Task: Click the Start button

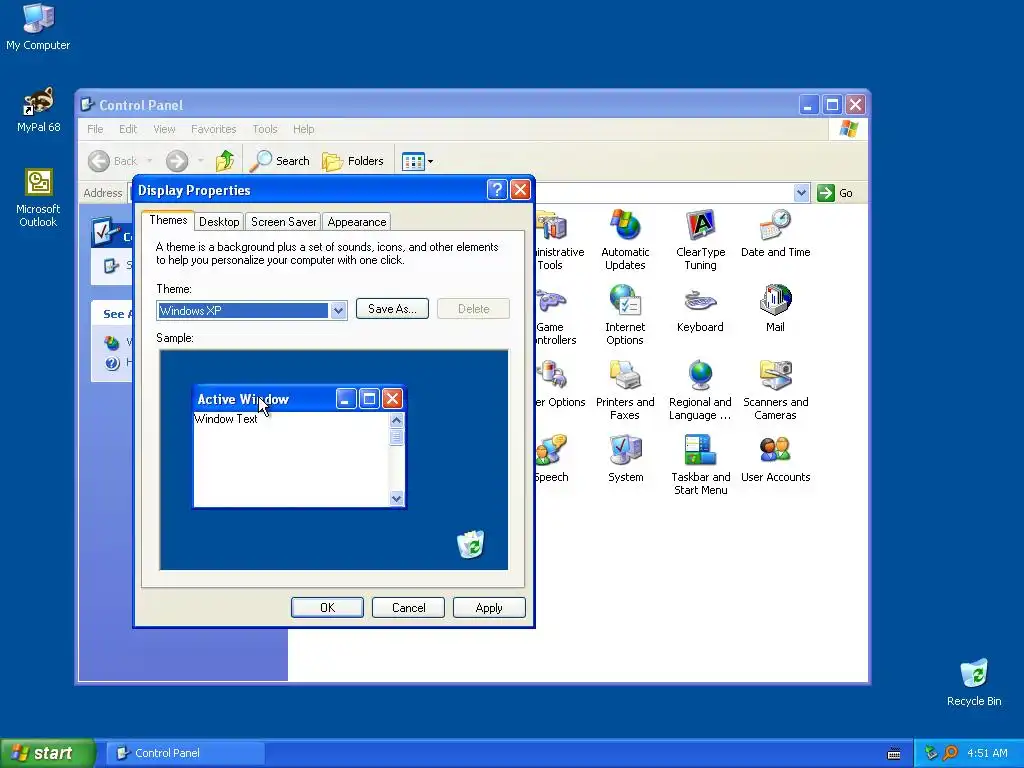Action: click(x=46, y=753)
